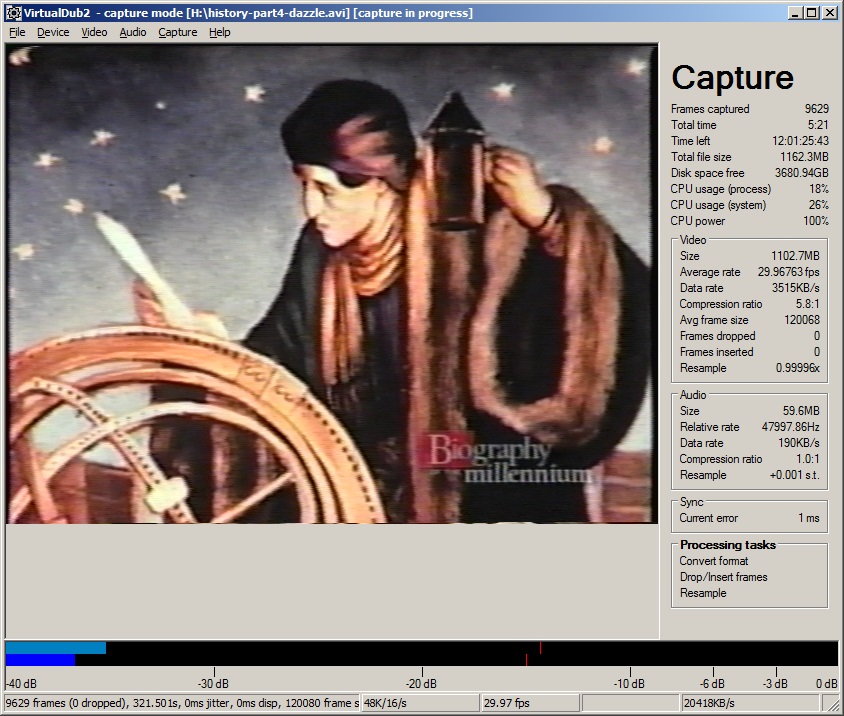Click the CPU usage (system) label
Image resolution: width=844 pixels, height=716 pixels.
coord(718,205)
